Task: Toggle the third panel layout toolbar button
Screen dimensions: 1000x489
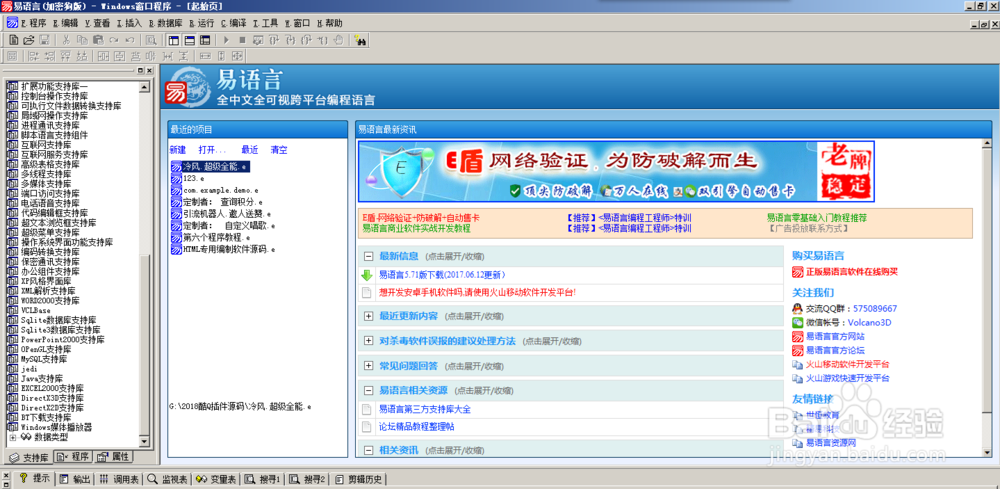Action: coord(205,40)
